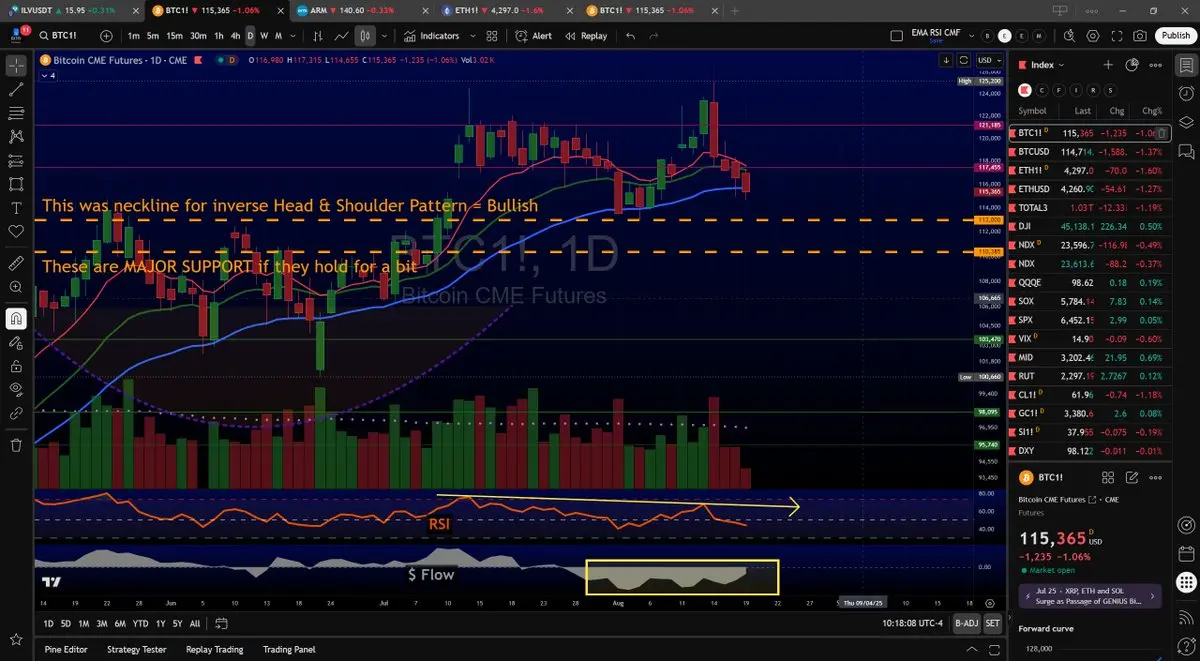Select the crosshair cursor tool
Viewport: 1200px width, 661px height.
16,65
